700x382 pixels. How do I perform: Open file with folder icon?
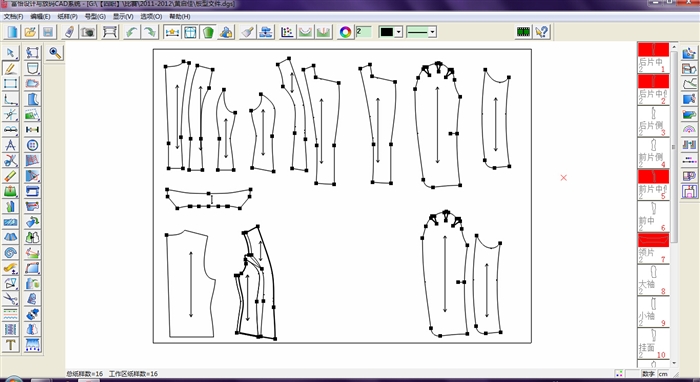click(30, 32)
